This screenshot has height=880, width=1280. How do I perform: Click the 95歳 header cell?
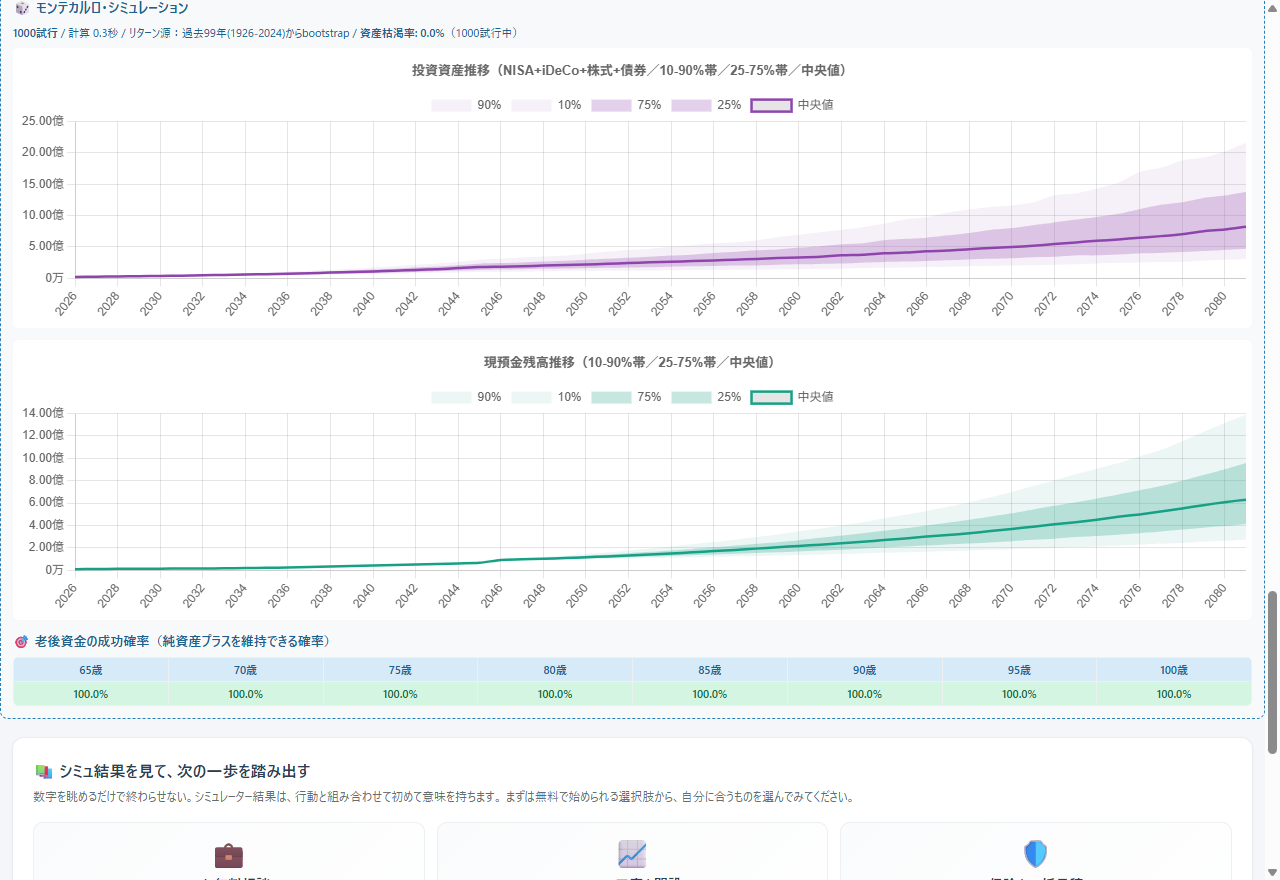tap(1019, 670)
